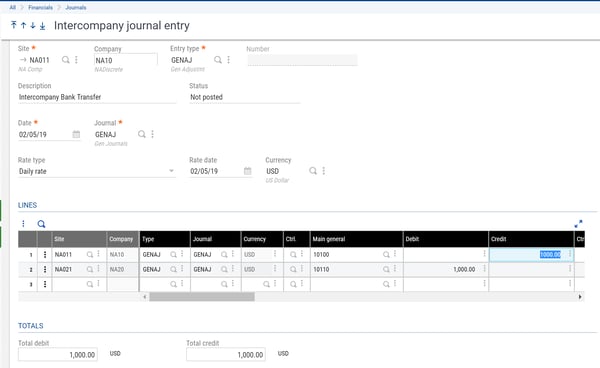600x368 pixels.
Task: Expand the Rate type dropdown
Action: point(171,171)
